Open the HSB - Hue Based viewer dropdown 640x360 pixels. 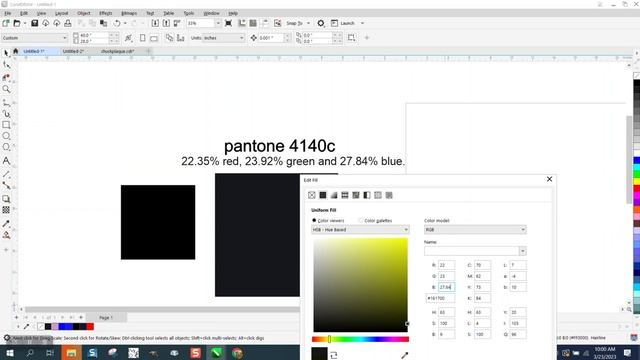(360, 230)
